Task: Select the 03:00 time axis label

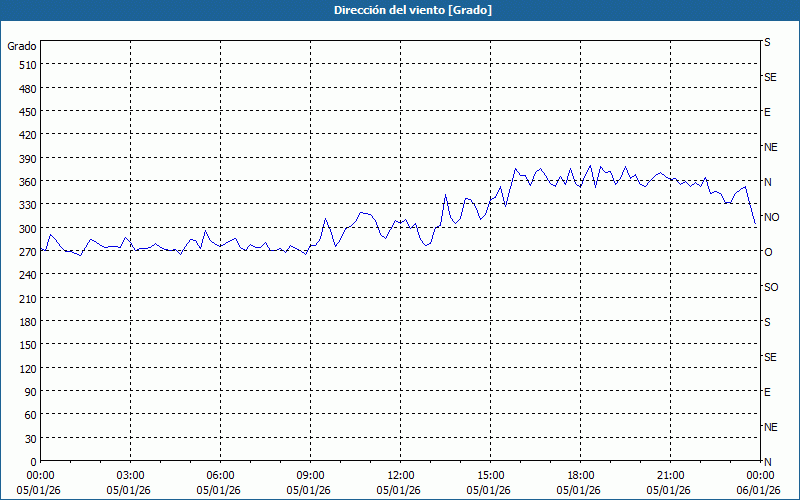Action: [131, 475]
